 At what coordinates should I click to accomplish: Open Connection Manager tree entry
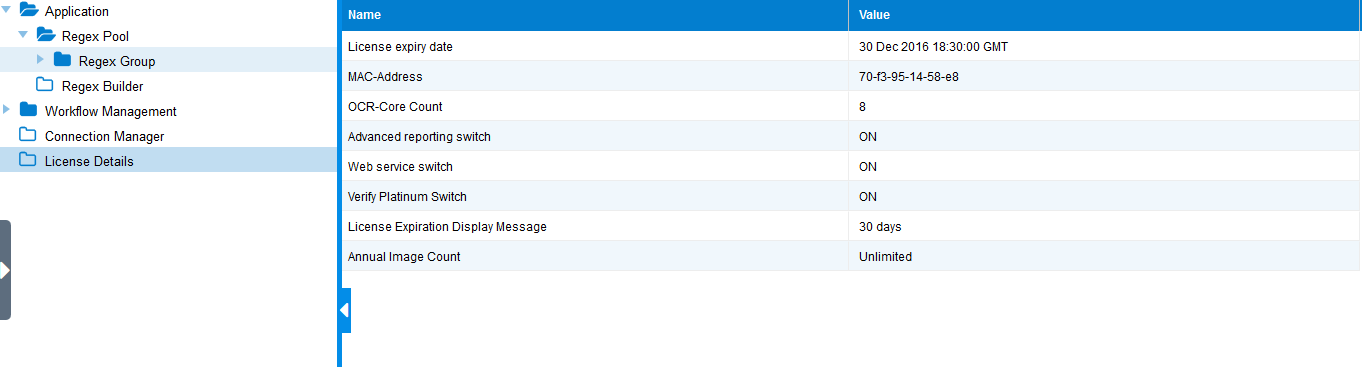click(x=104, y=136)
